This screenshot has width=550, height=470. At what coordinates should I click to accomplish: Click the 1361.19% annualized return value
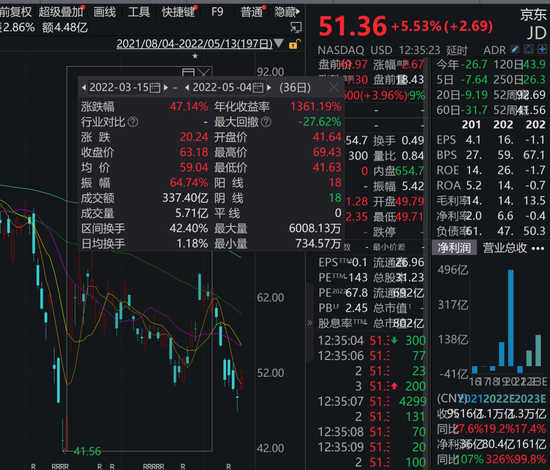coord(316,107)
